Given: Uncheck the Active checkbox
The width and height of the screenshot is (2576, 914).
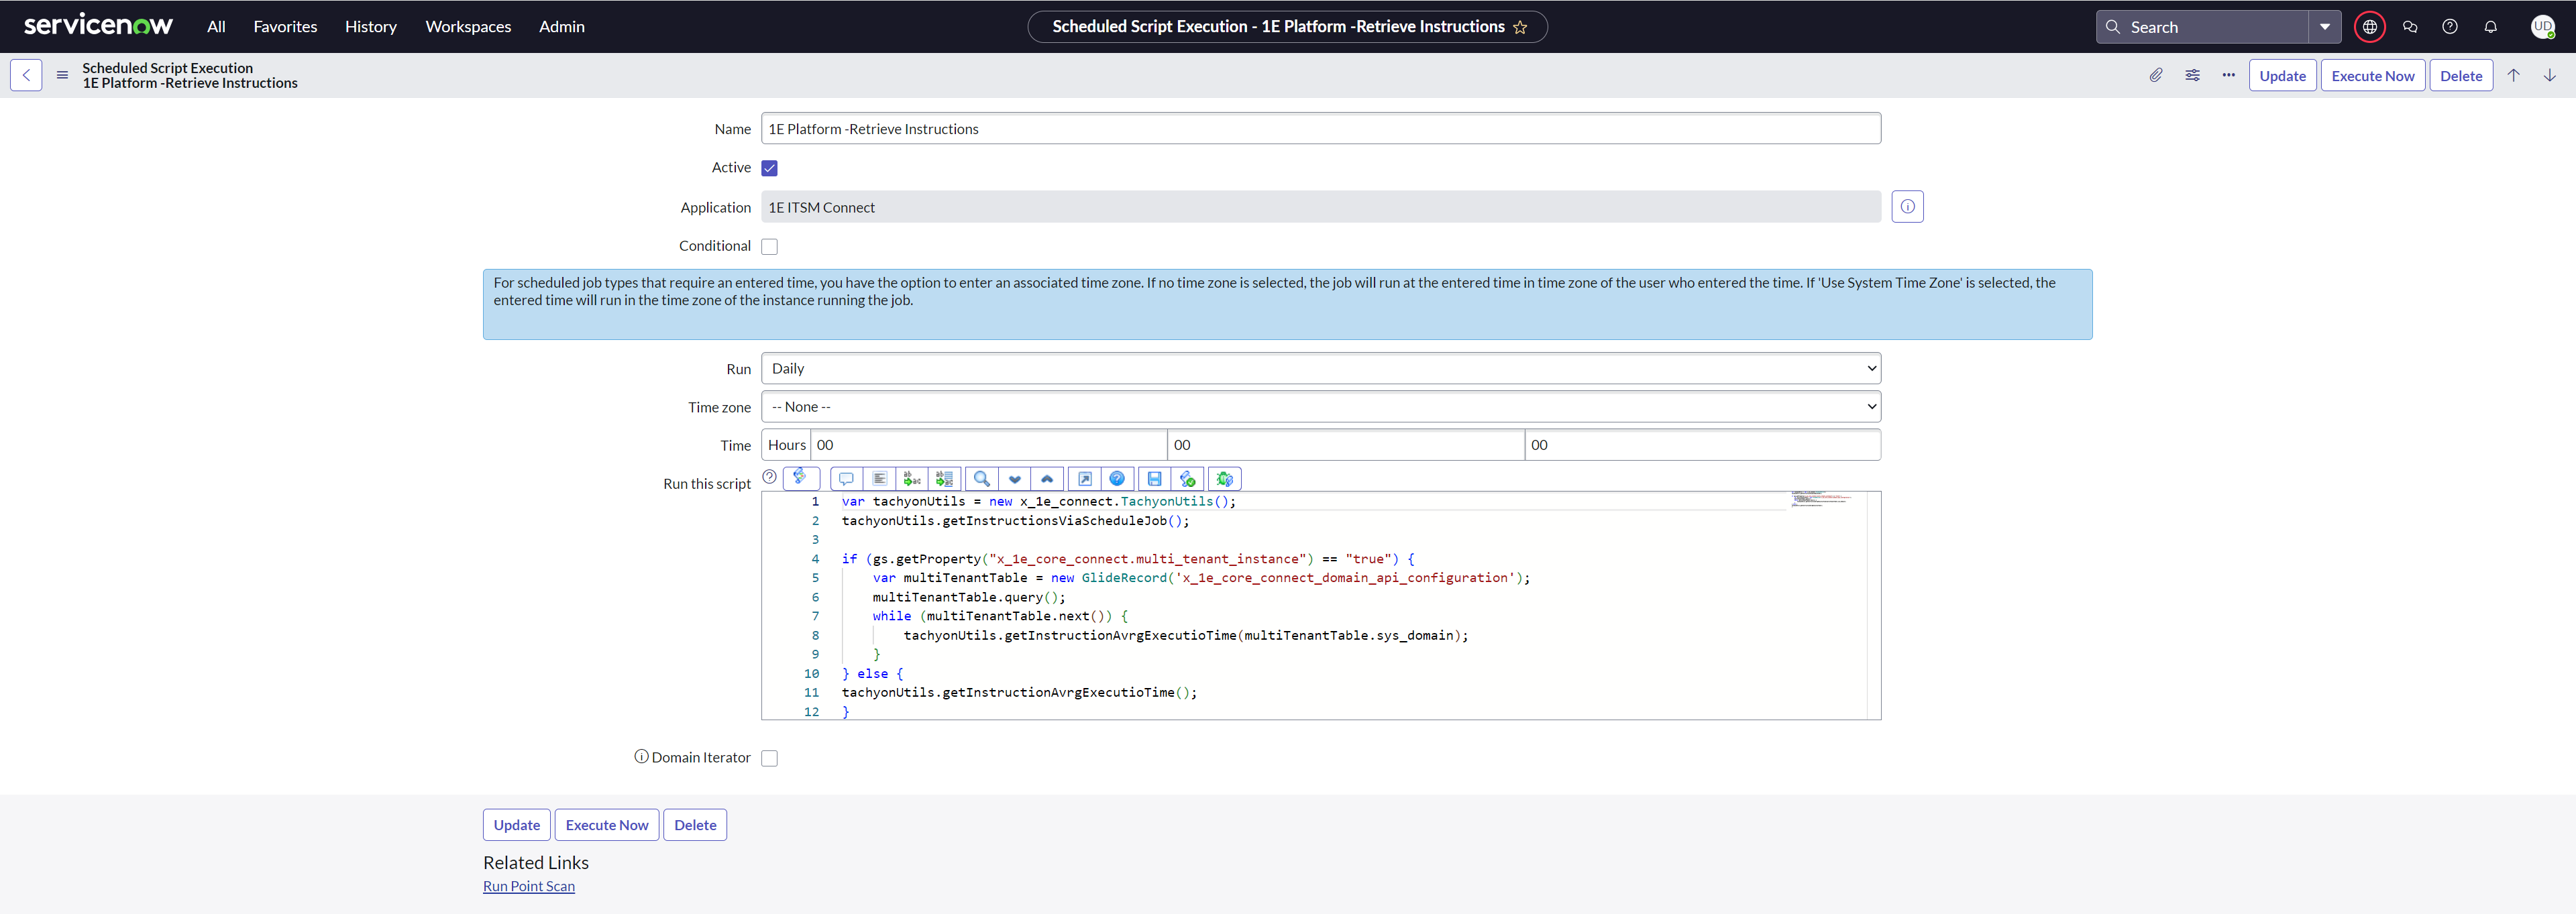Looking at the screenshot, I should click(x=769, y=168).
